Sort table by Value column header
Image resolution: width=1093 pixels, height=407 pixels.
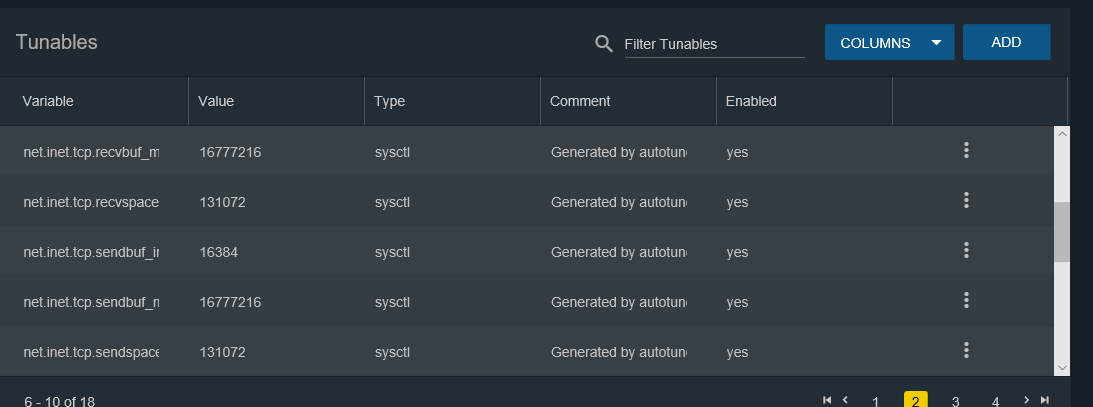[x=216, y=101]
